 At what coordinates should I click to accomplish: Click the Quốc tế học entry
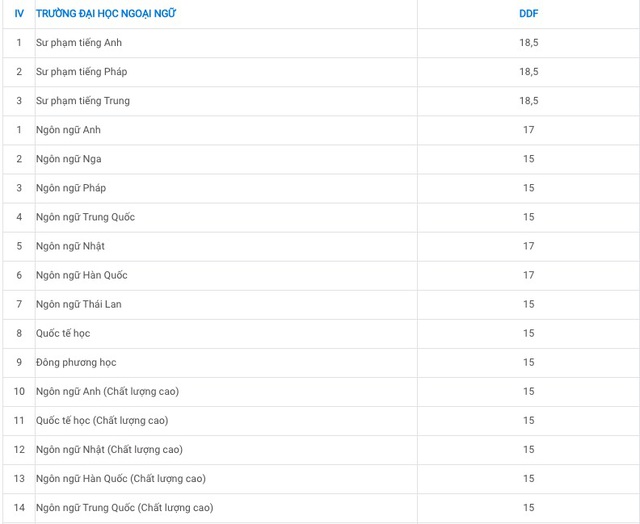[63, 333]
